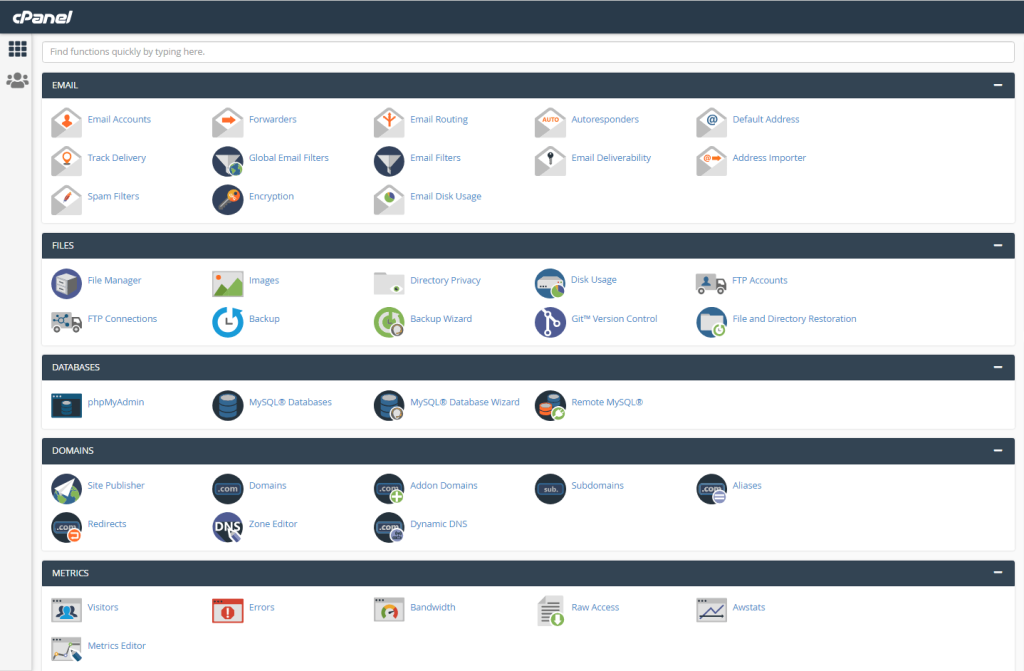Click the MySQL Database Wizard link
Viewport: 1024px width, 671px height.
coord(464,403)
